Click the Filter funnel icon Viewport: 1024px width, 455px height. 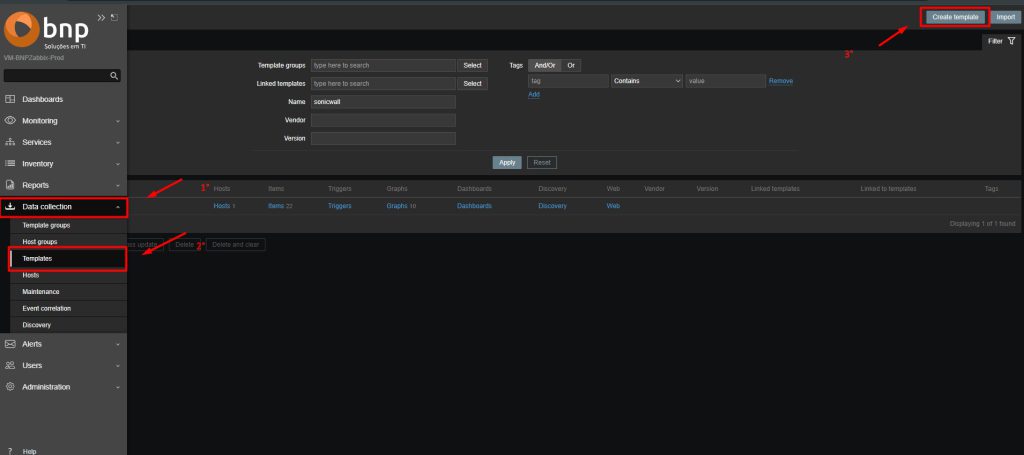point(1011,41)
